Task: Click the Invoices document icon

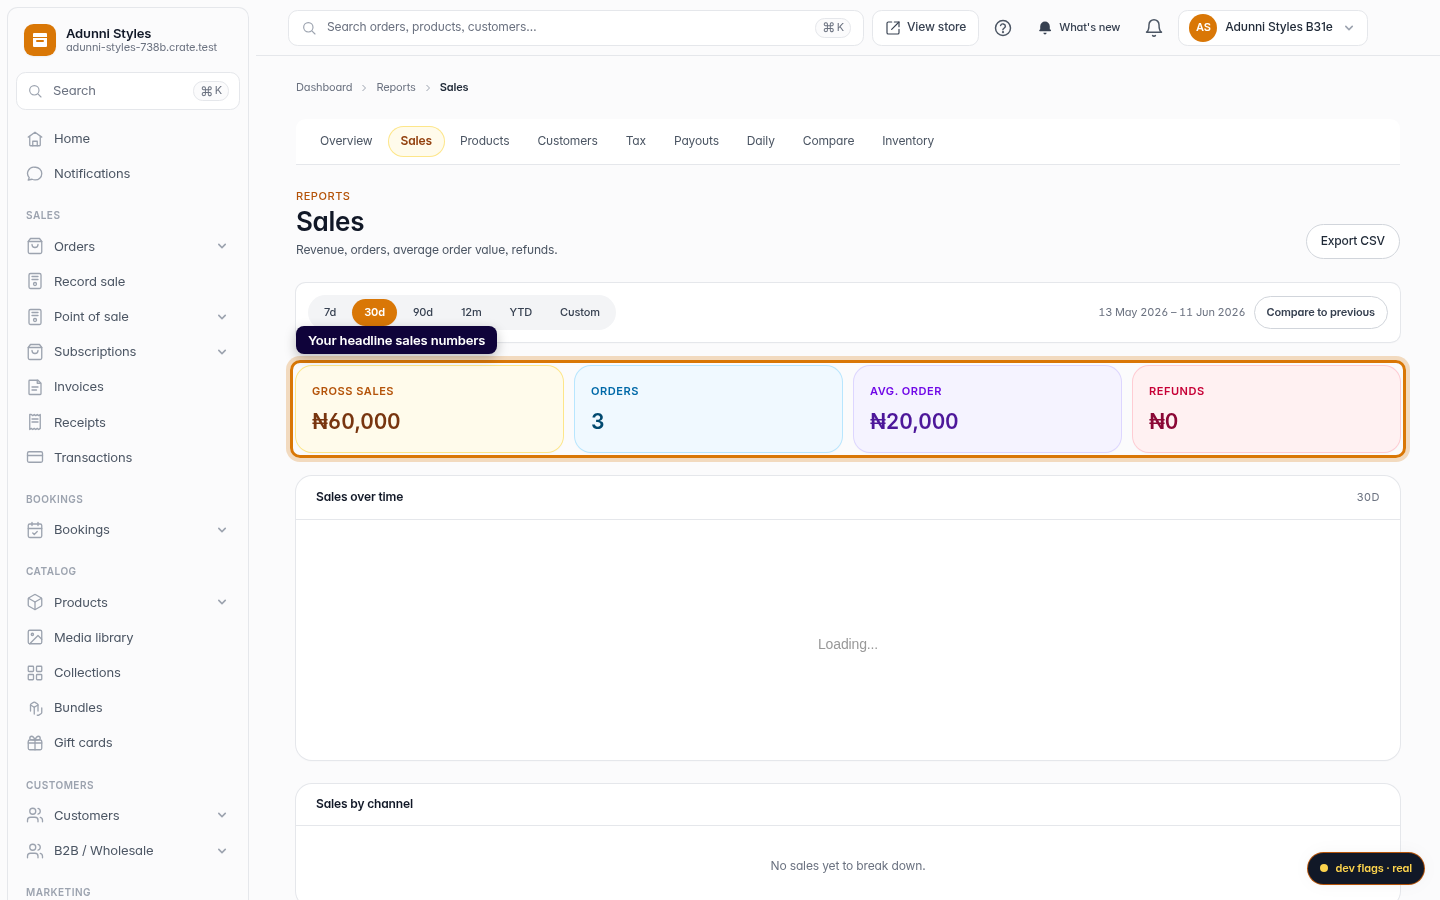Action: (x=35, y=387)
